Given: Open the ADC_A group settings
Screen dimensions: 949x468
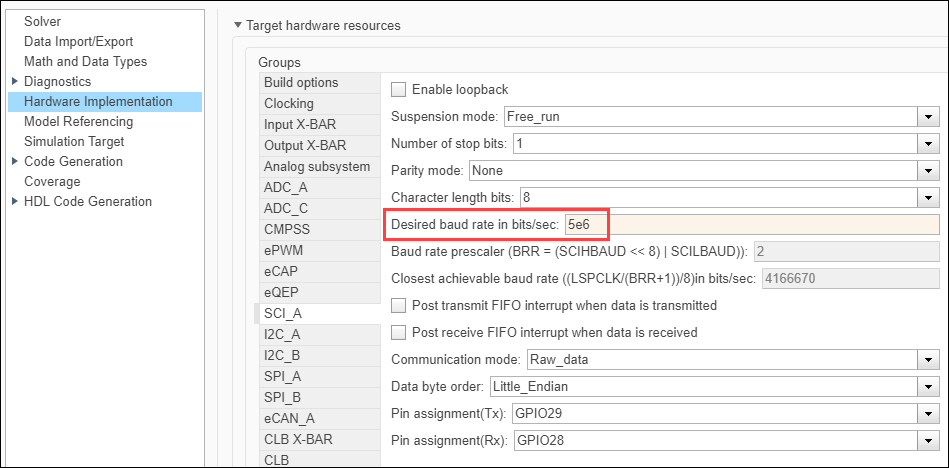Looking at the screenshot, I should click(x=286, y=187).
